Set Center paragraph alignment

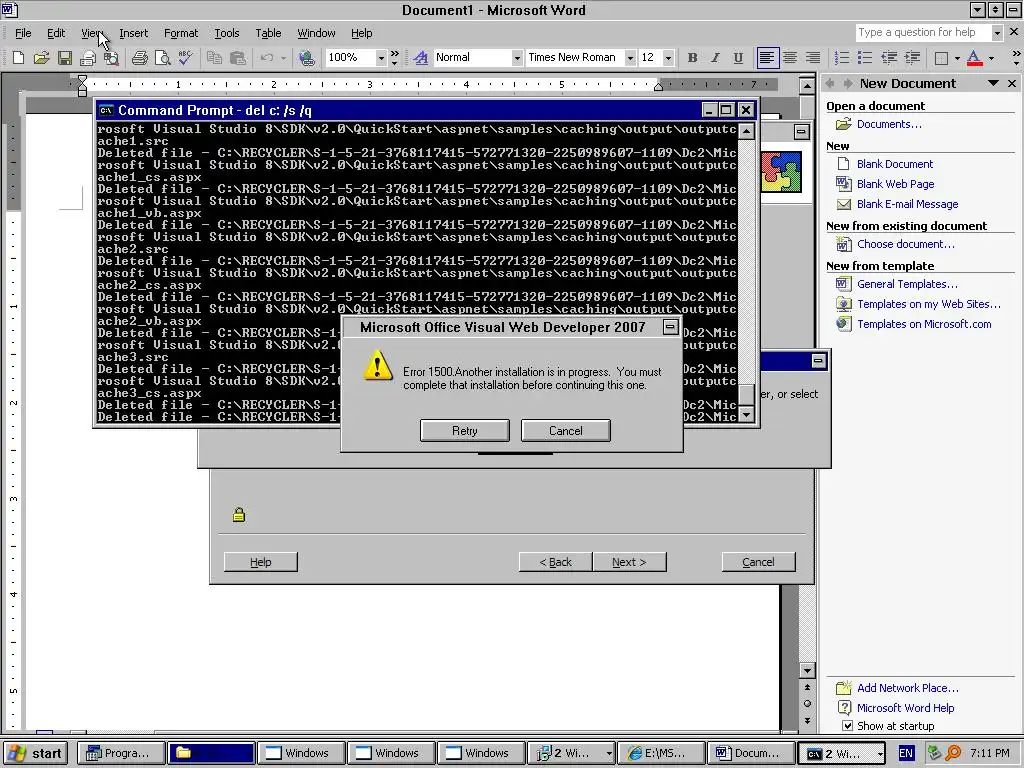790,58
